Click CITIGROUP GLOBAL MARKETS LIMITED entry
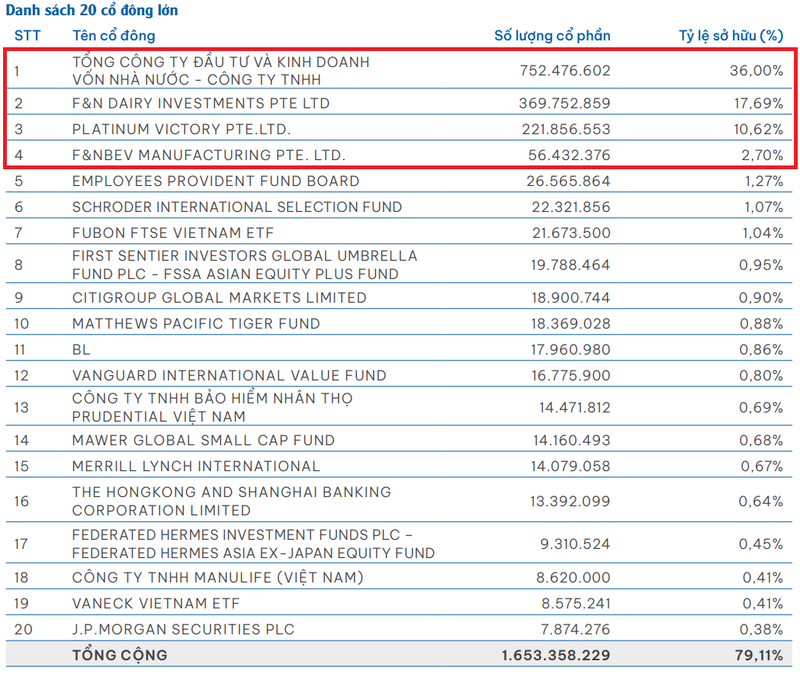This screenshot has width=800, height=674. point(219,298)
